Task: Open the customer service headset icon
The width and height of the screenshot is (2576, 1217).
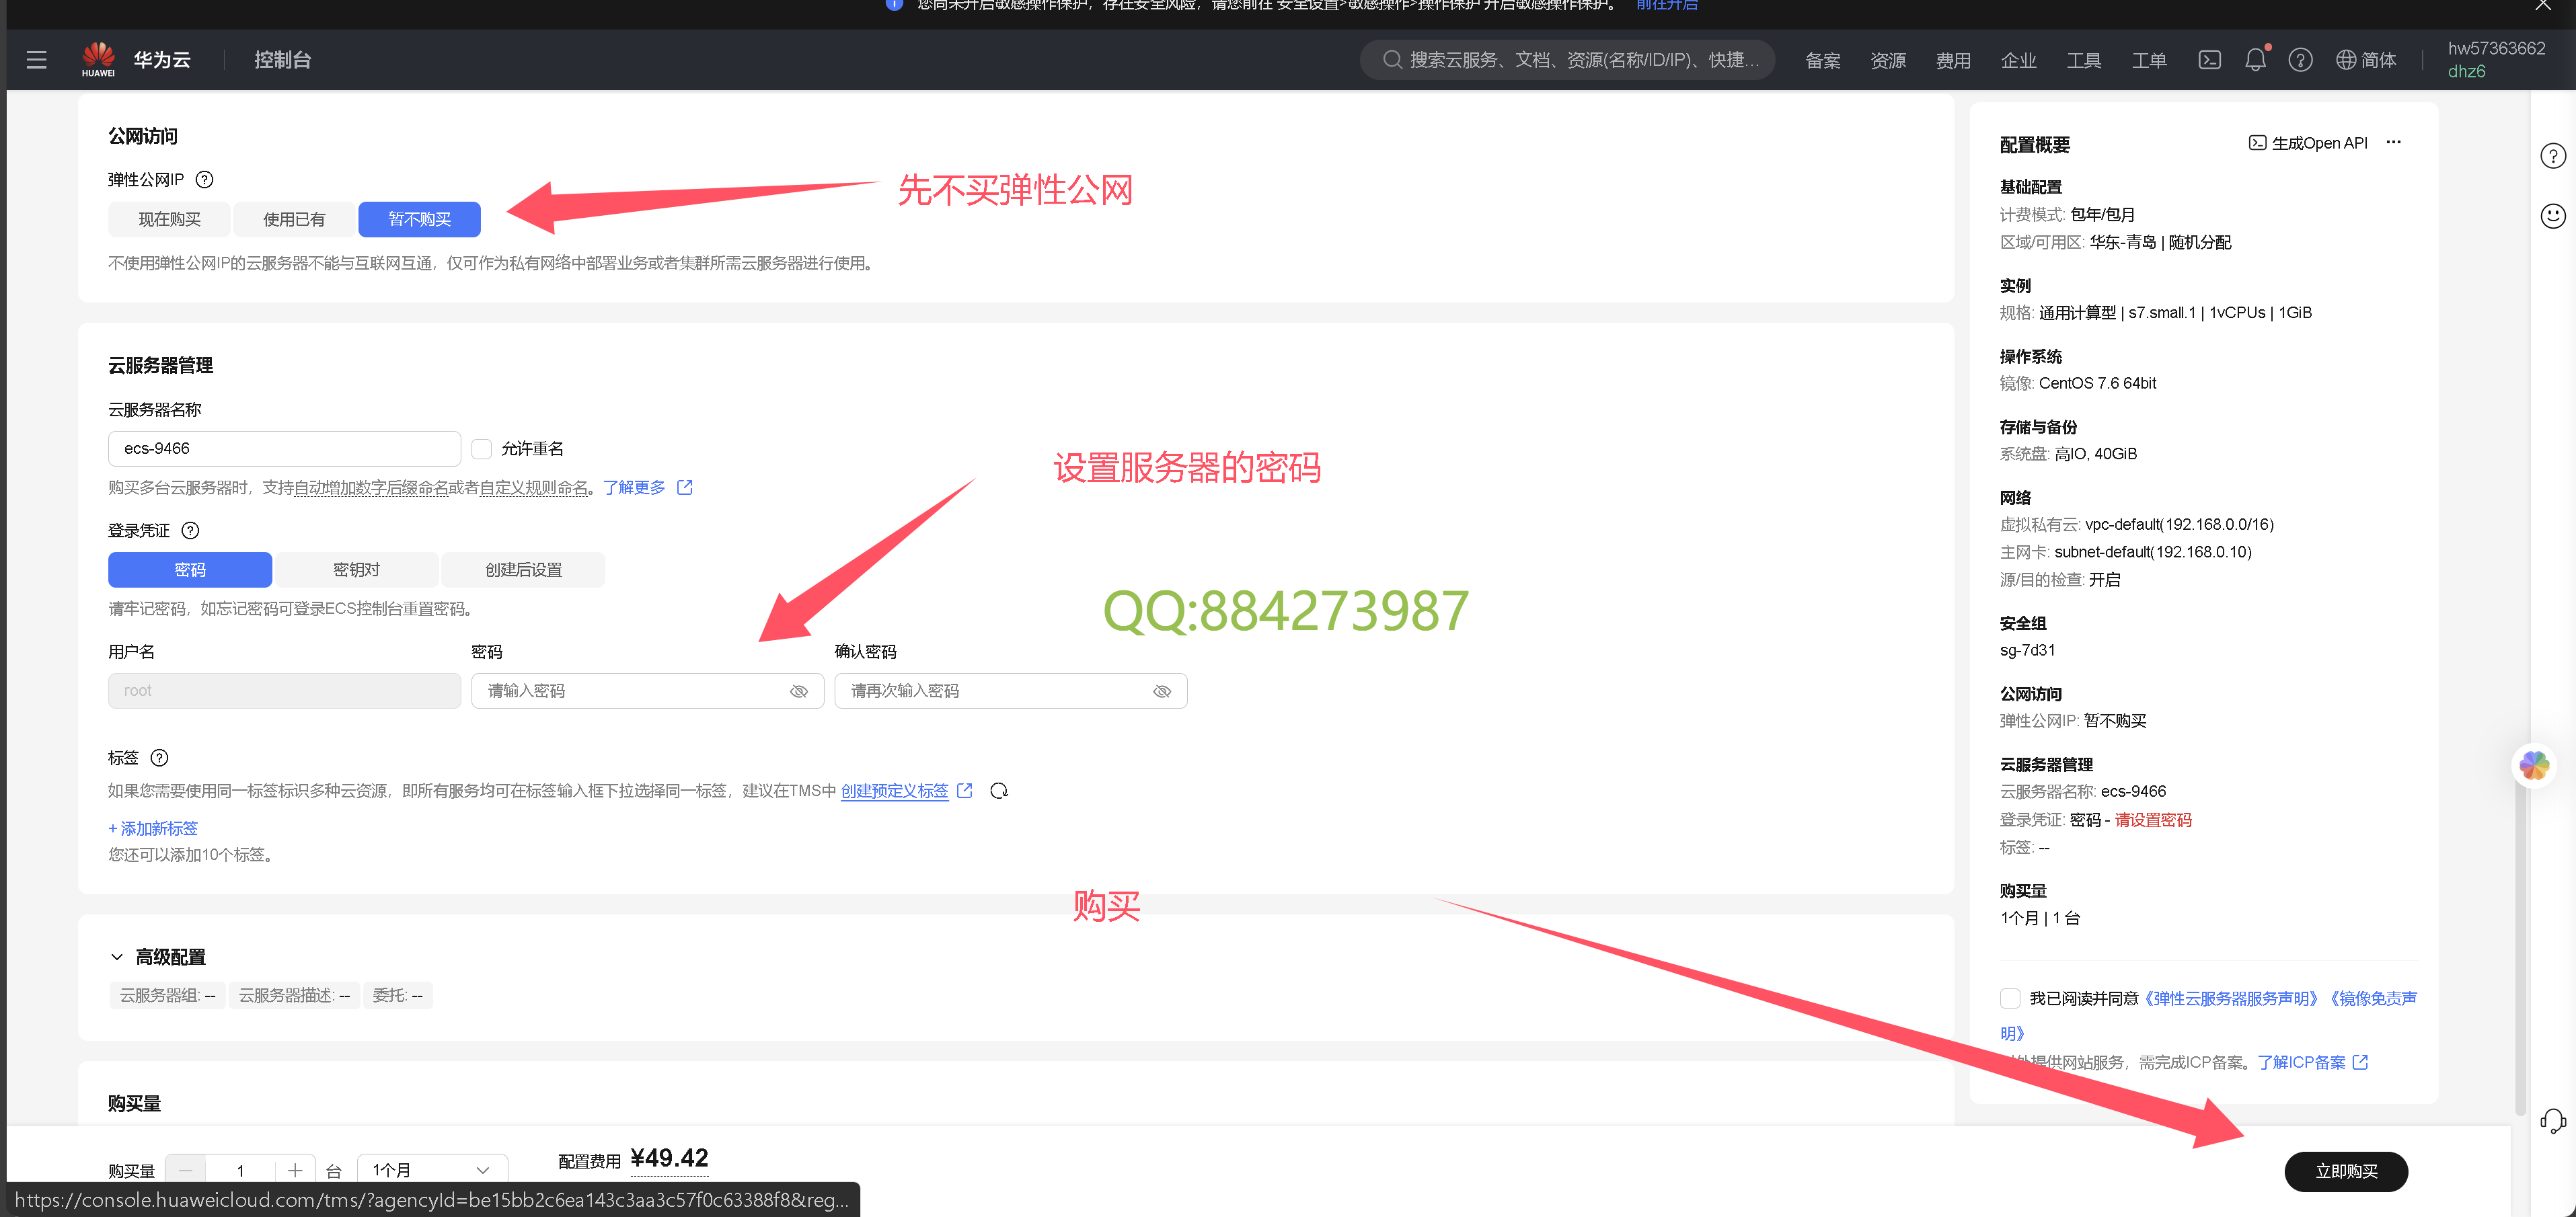Action: (x=2553, y=1121)
